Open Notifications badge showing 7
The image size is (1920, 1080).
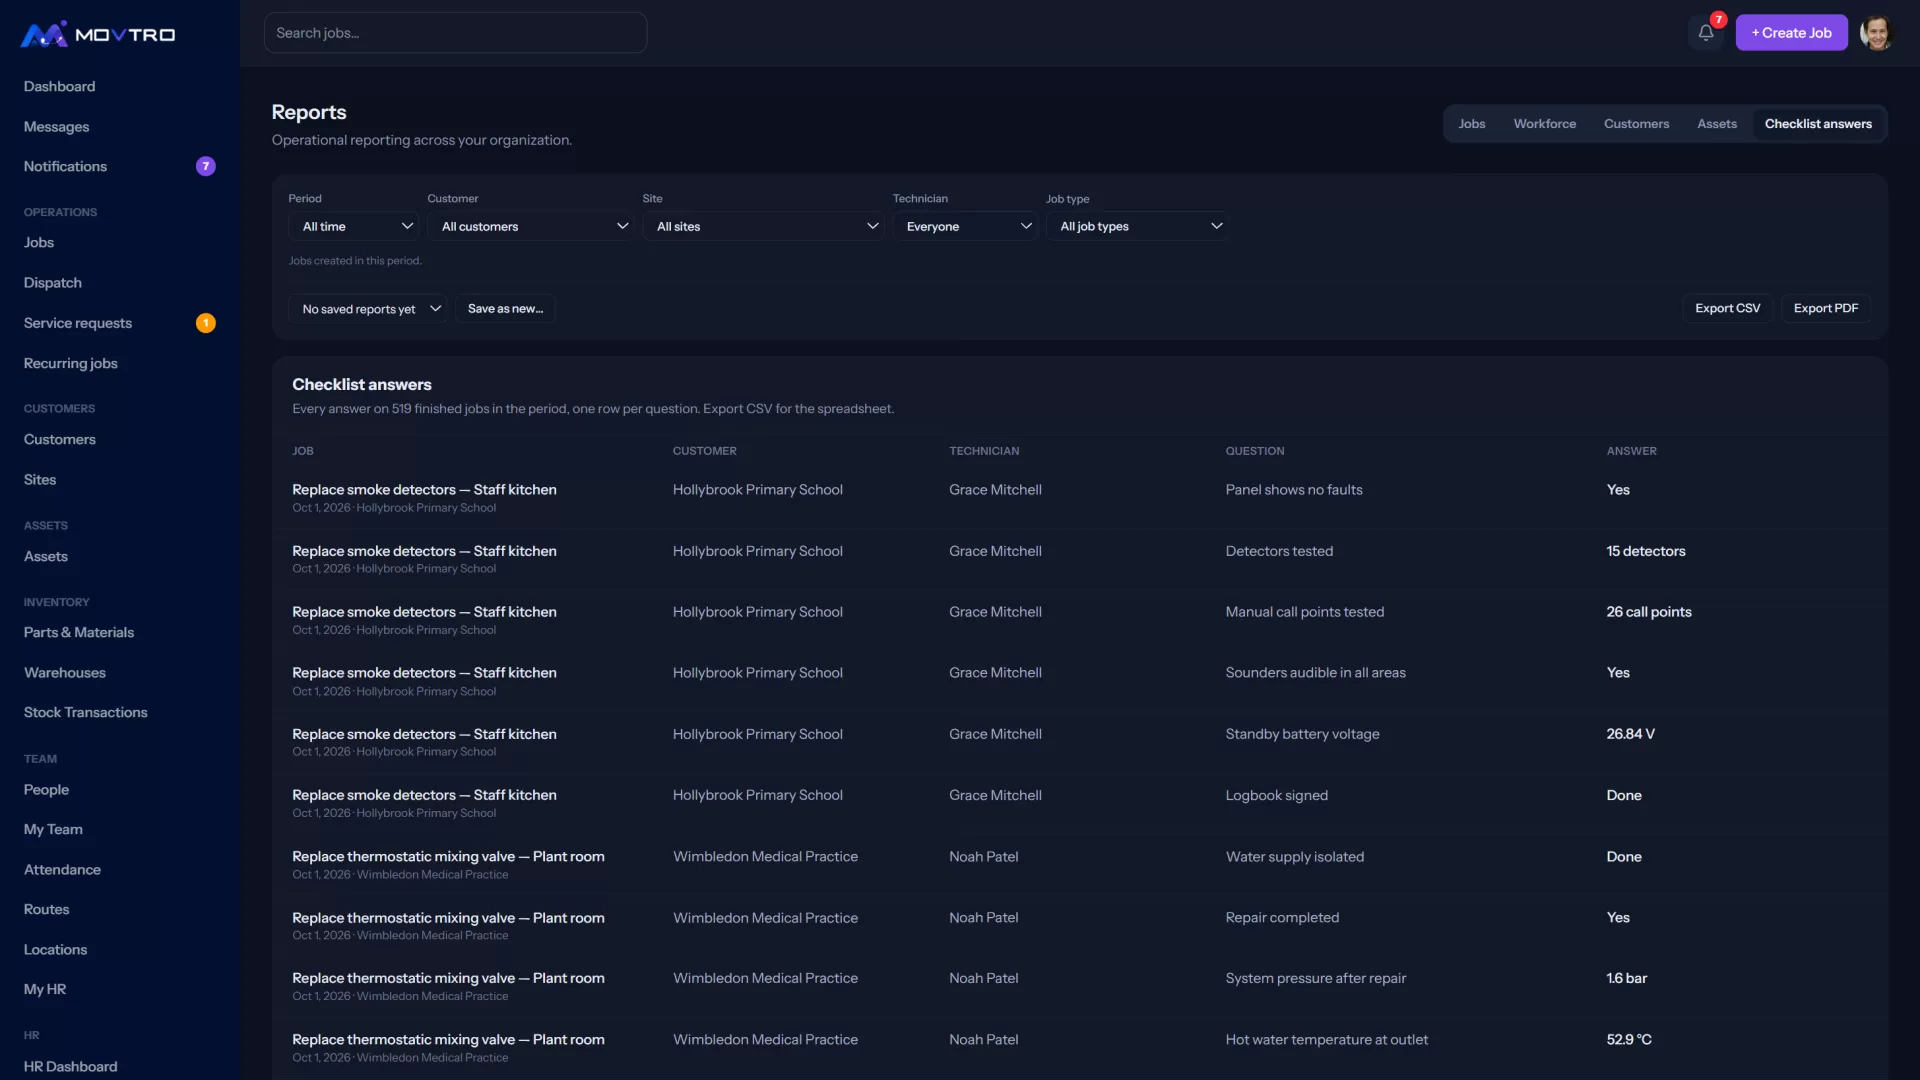(x=205, y=167)
